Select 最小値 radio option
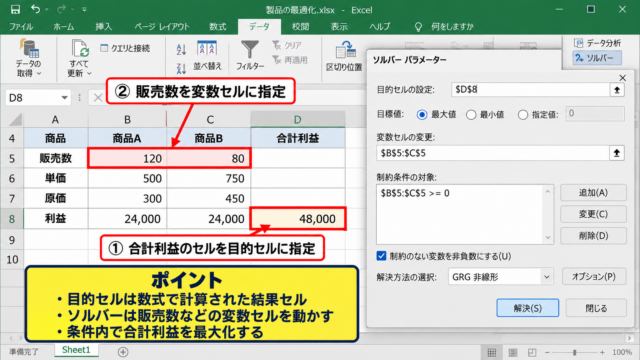Screen dimensions: 640x360 point(471,115)
